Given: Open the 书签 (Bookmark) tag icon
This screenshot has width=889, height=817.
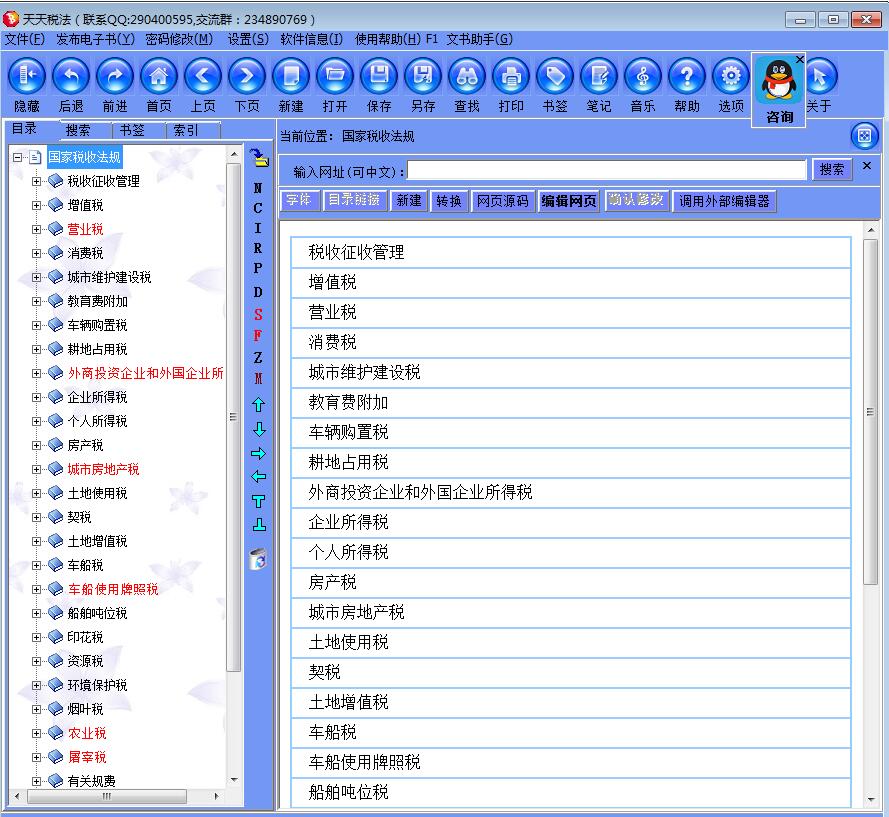Looking at the screenshot, I should tap(555, 77).
